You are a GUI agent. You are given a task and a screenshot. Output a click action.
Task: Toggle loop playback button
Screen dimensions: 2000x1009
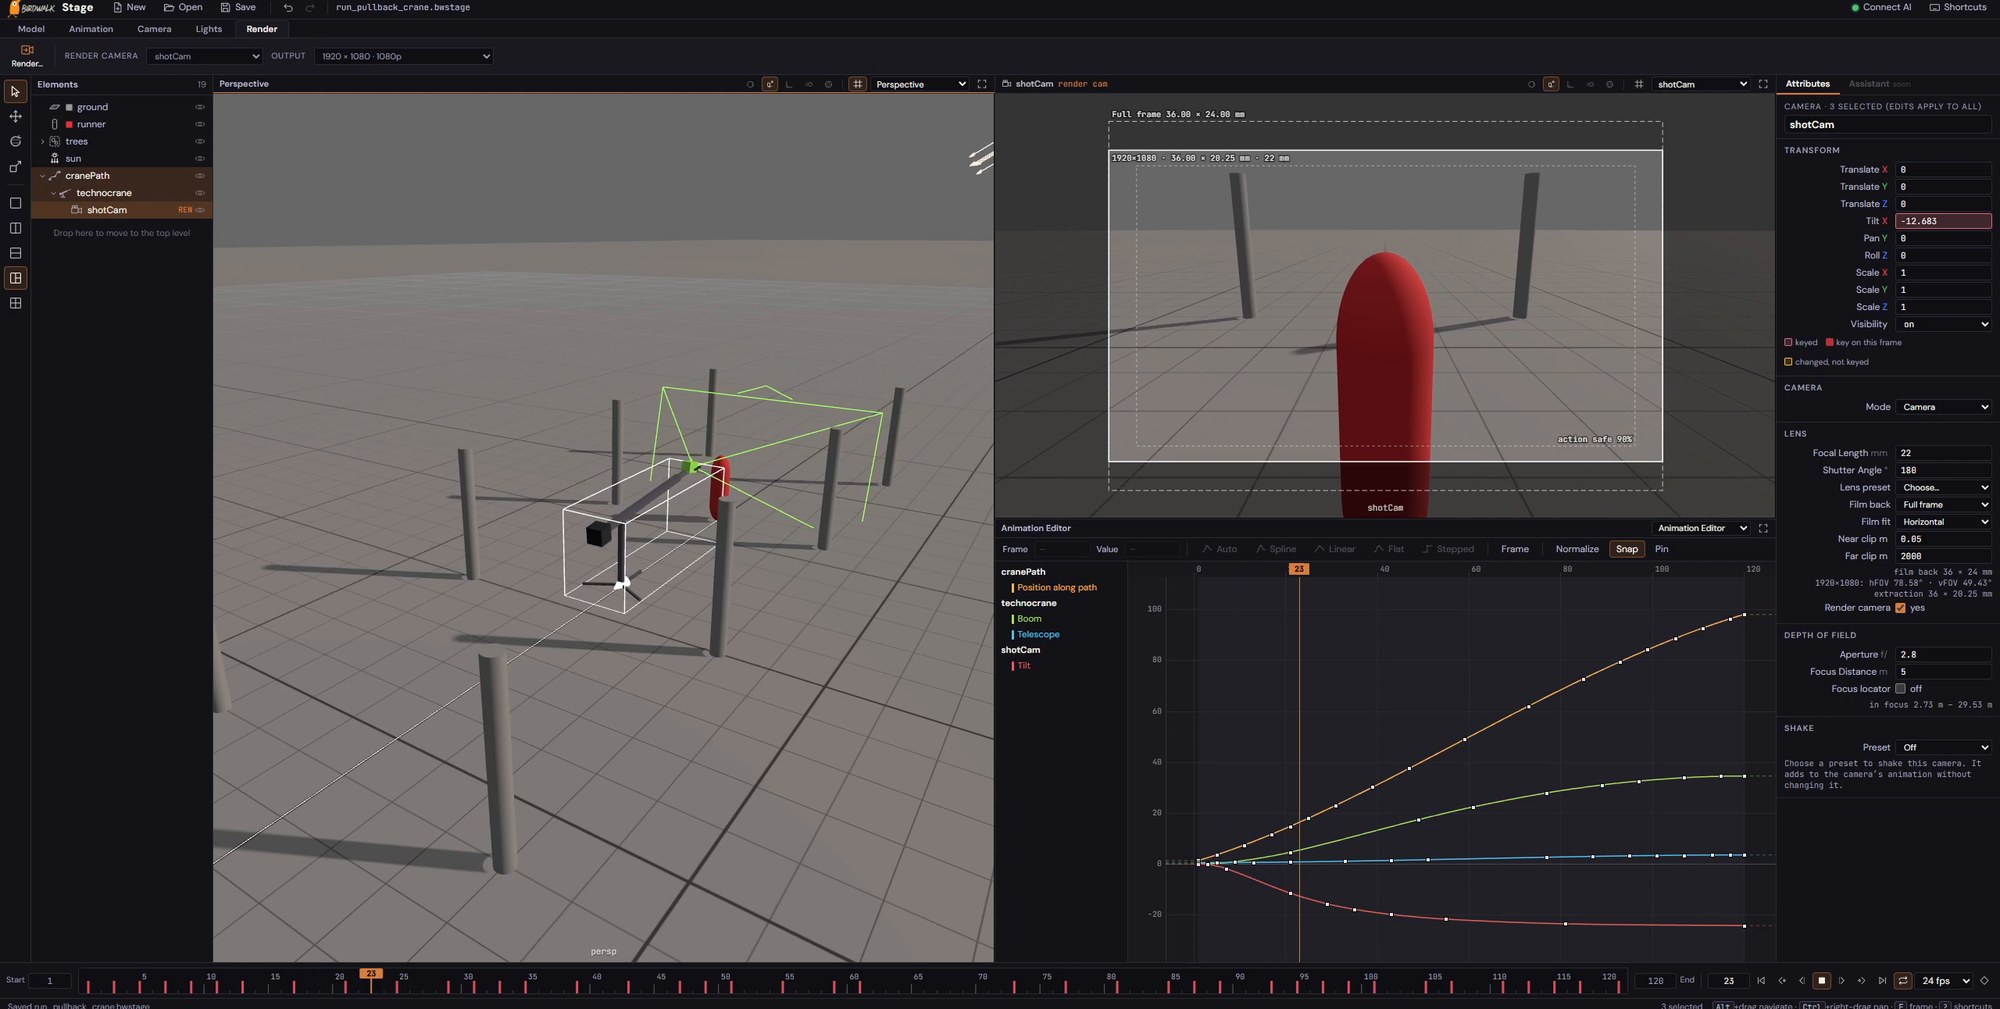[1903, 981]
